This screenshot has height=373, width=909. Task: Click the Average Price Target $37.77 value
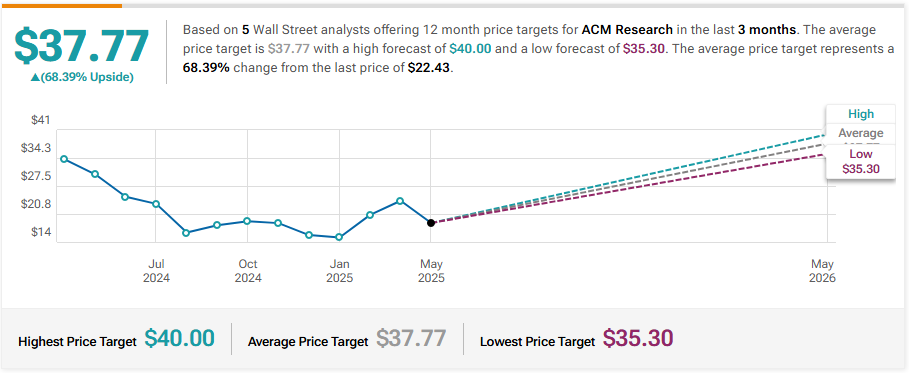pos(411,338)
